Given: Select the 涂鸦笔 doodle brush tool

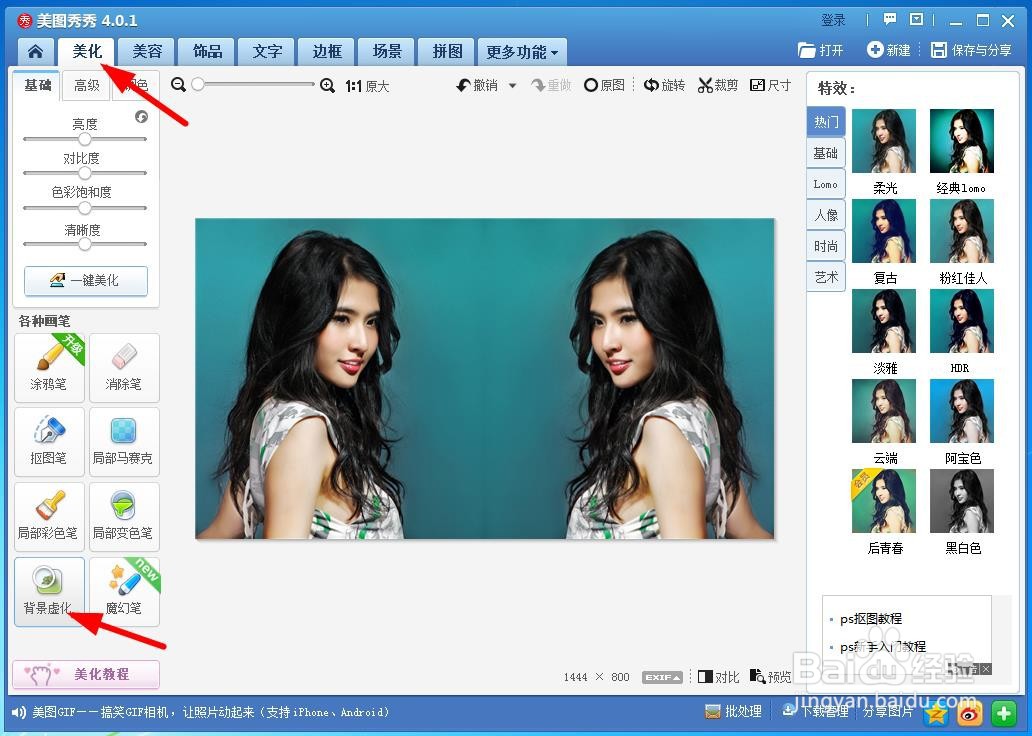Looking at the screenshot, I should 49,367.
